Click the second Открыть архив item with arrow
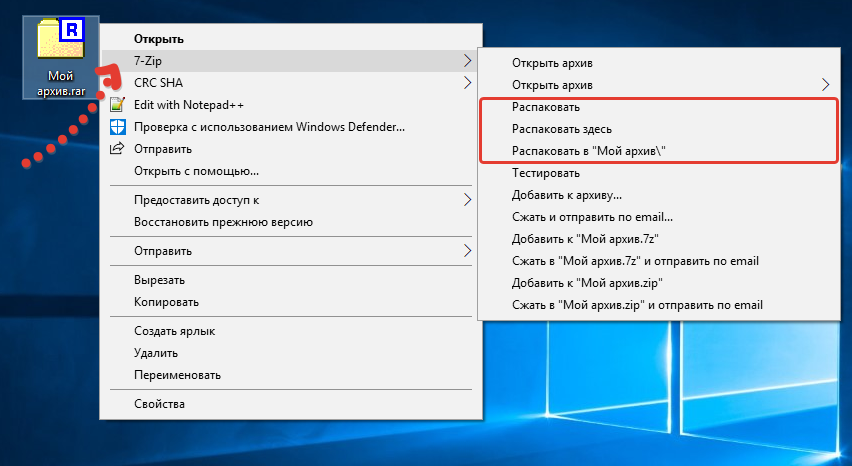Image resolution: width=852 pixels, height=466 pixels. [659, 85]
